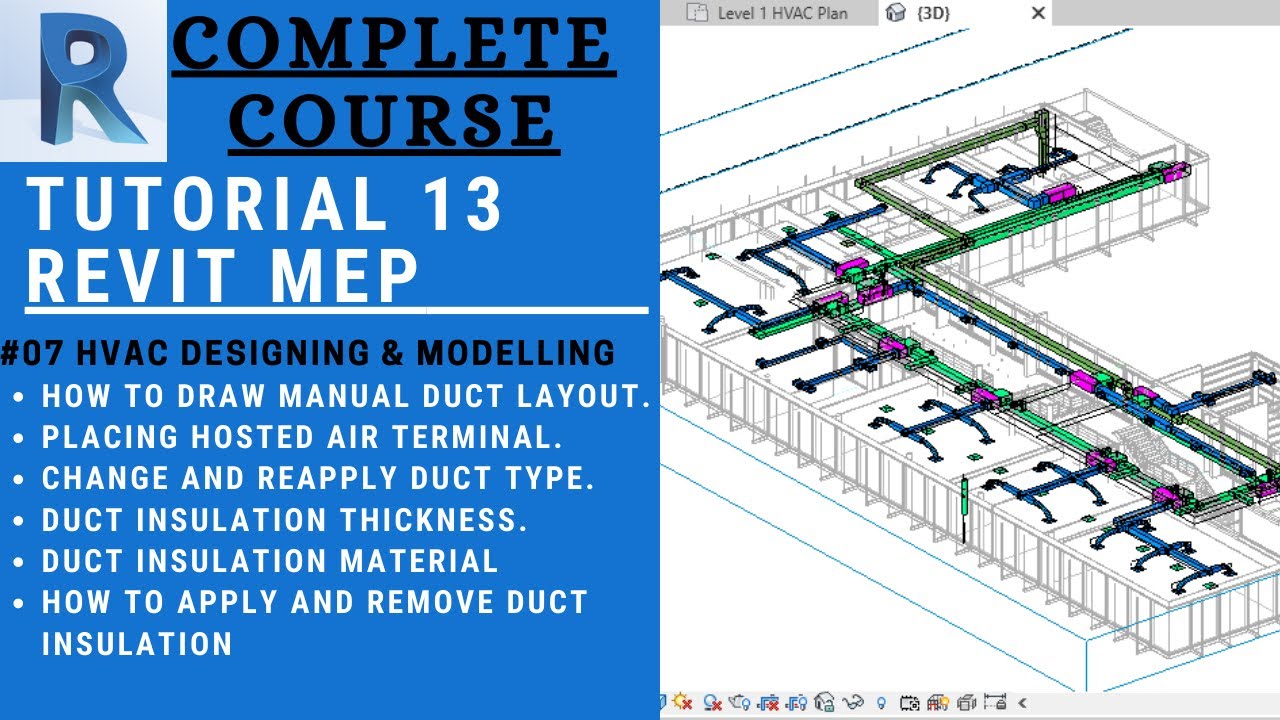This screenshot has width=1280, height=720.
Task: Toggle the Reveal Constraints icon
Action: (x=996, y=702)
